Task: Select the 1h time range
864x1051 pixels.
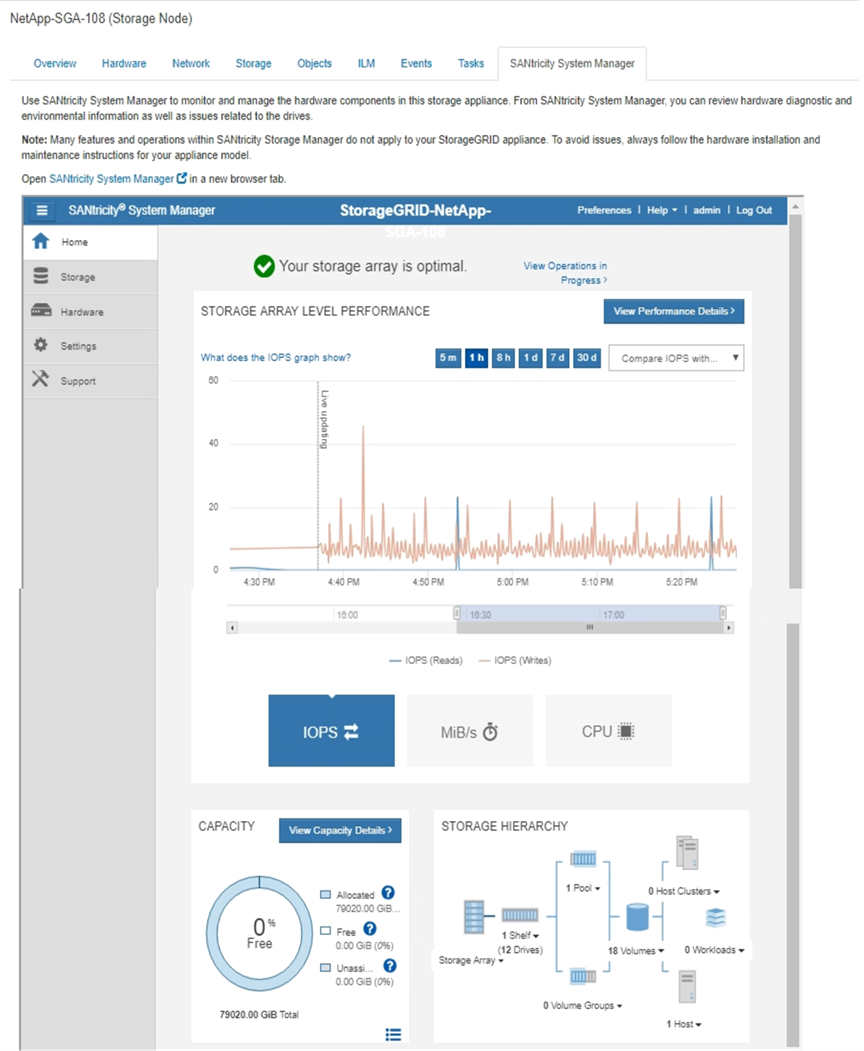Action: 476,358
